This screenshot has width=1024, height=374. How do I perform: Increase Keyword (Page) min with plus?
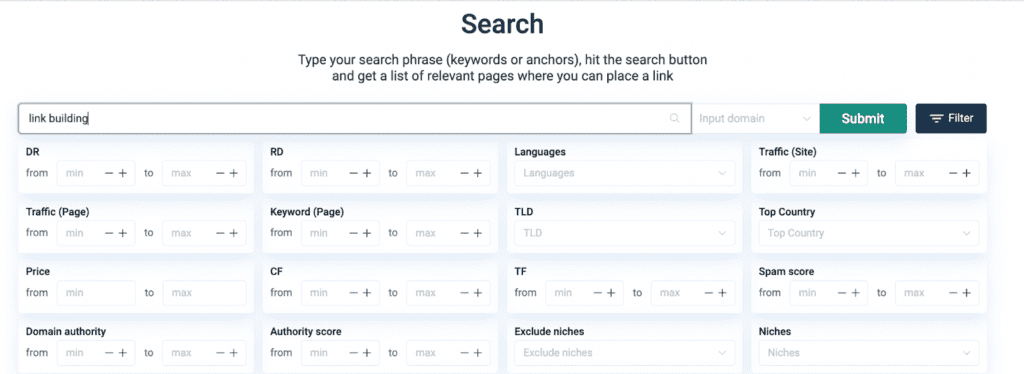[x=366, y=233]
